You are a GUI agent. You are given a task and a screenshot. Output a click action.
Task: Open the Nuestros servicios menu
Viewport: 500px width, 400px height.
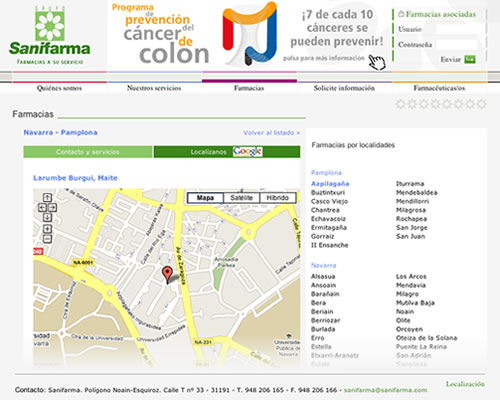154,88
